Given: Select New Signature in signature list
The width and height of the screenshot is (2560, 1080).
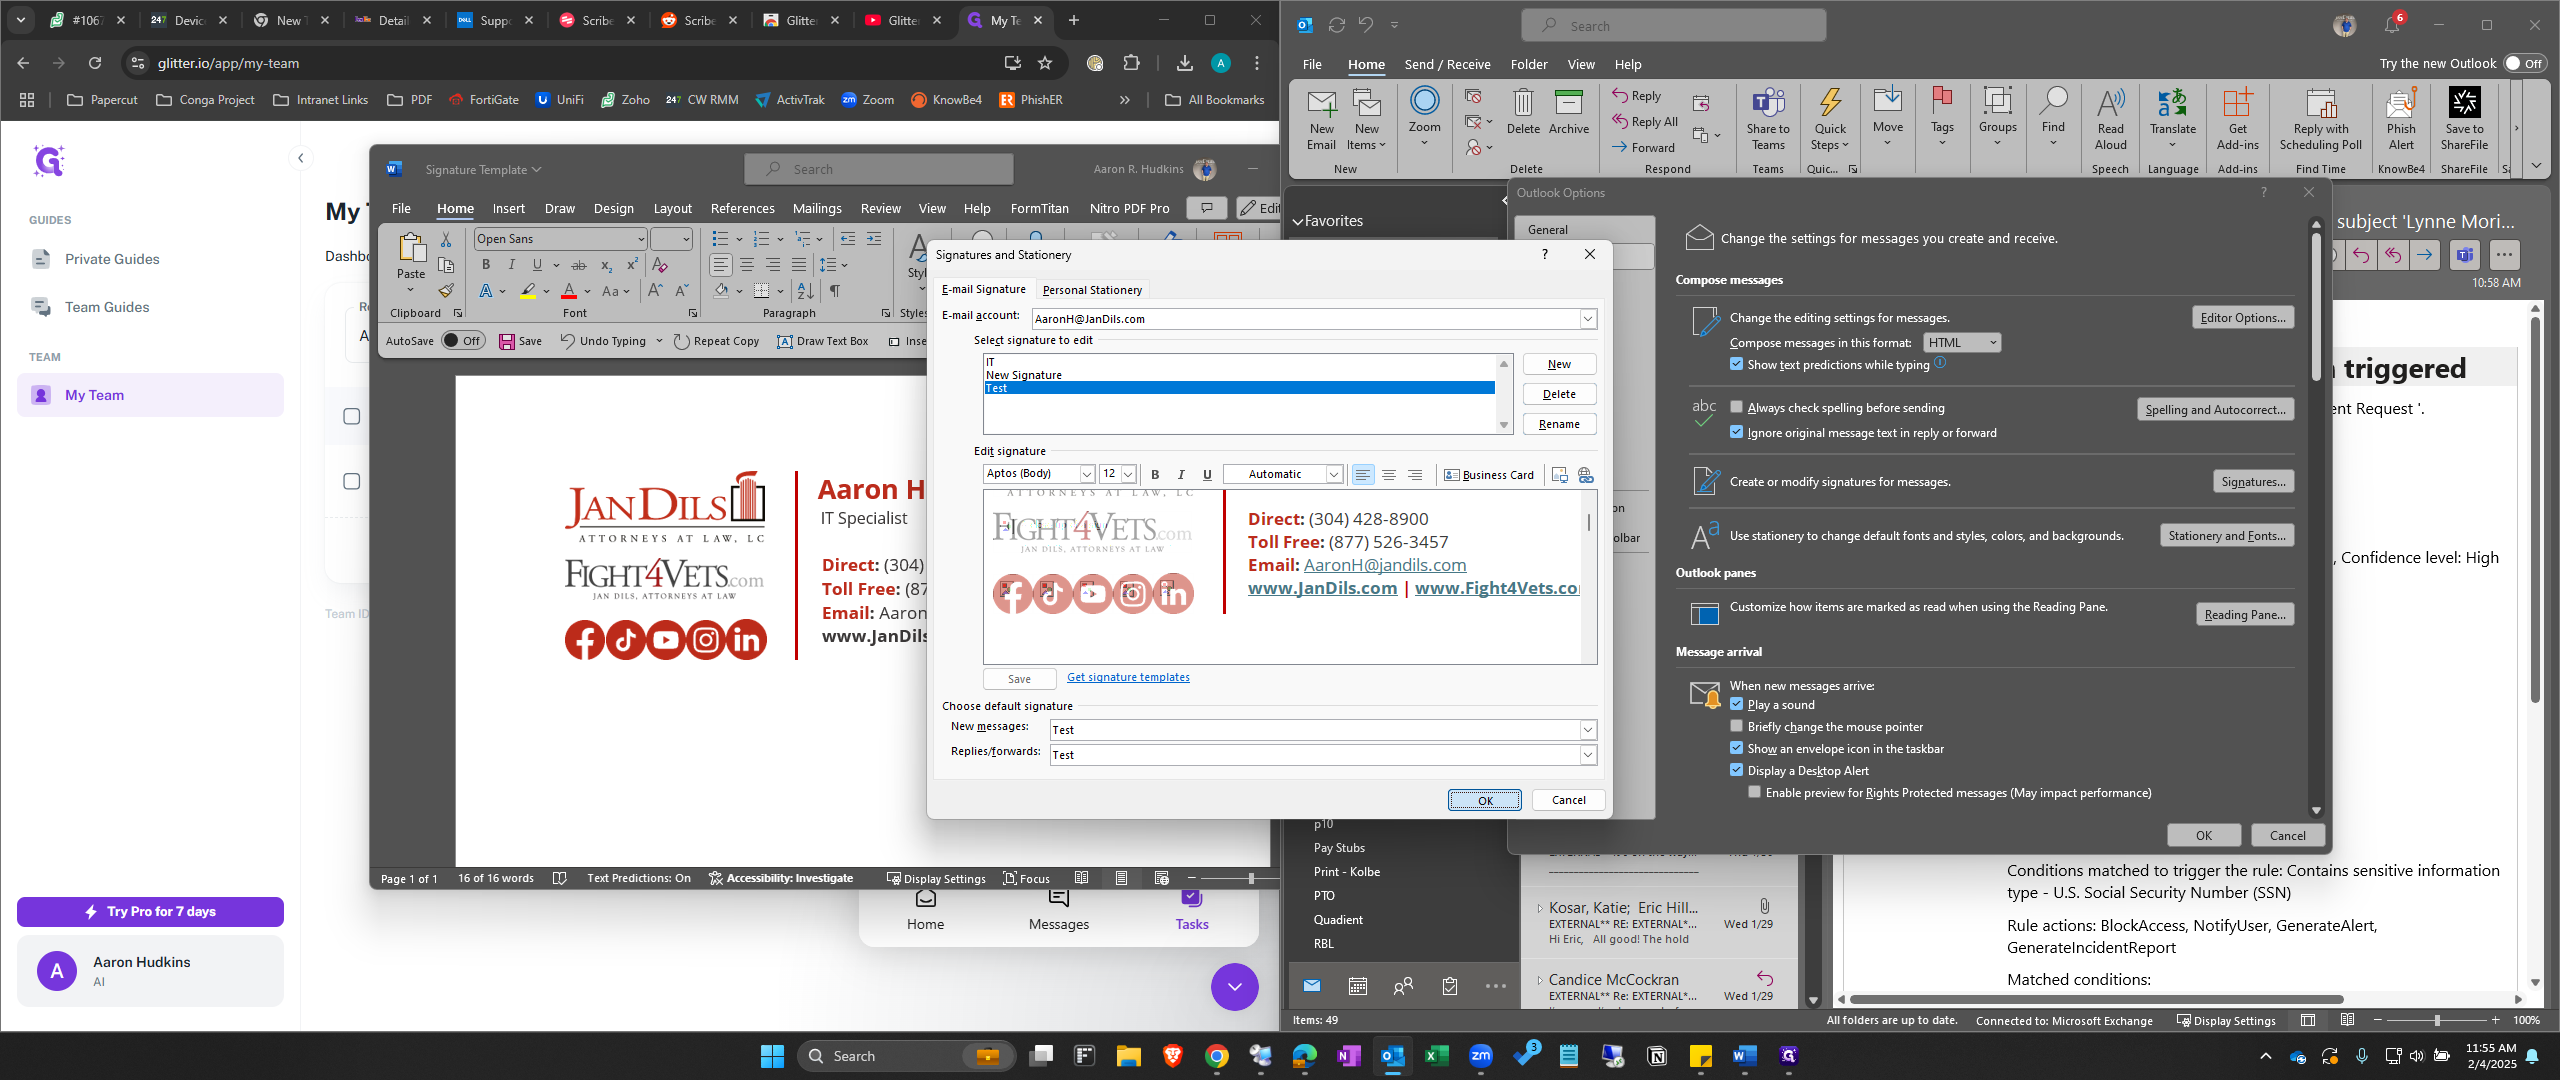Looking at the screenshot, I should tap(1024, 375).
